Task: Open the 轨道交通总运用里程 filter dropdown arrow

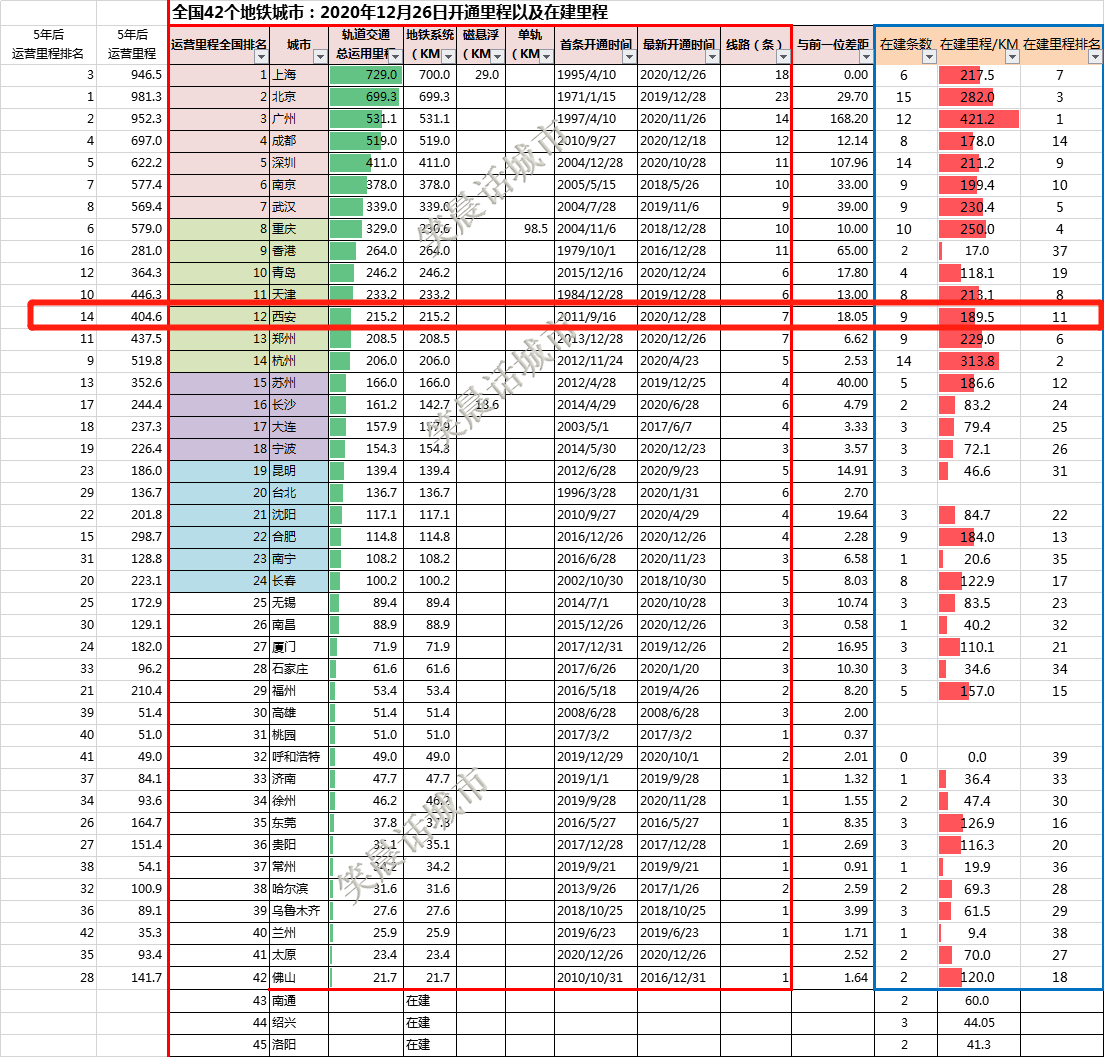Action: 395,56
